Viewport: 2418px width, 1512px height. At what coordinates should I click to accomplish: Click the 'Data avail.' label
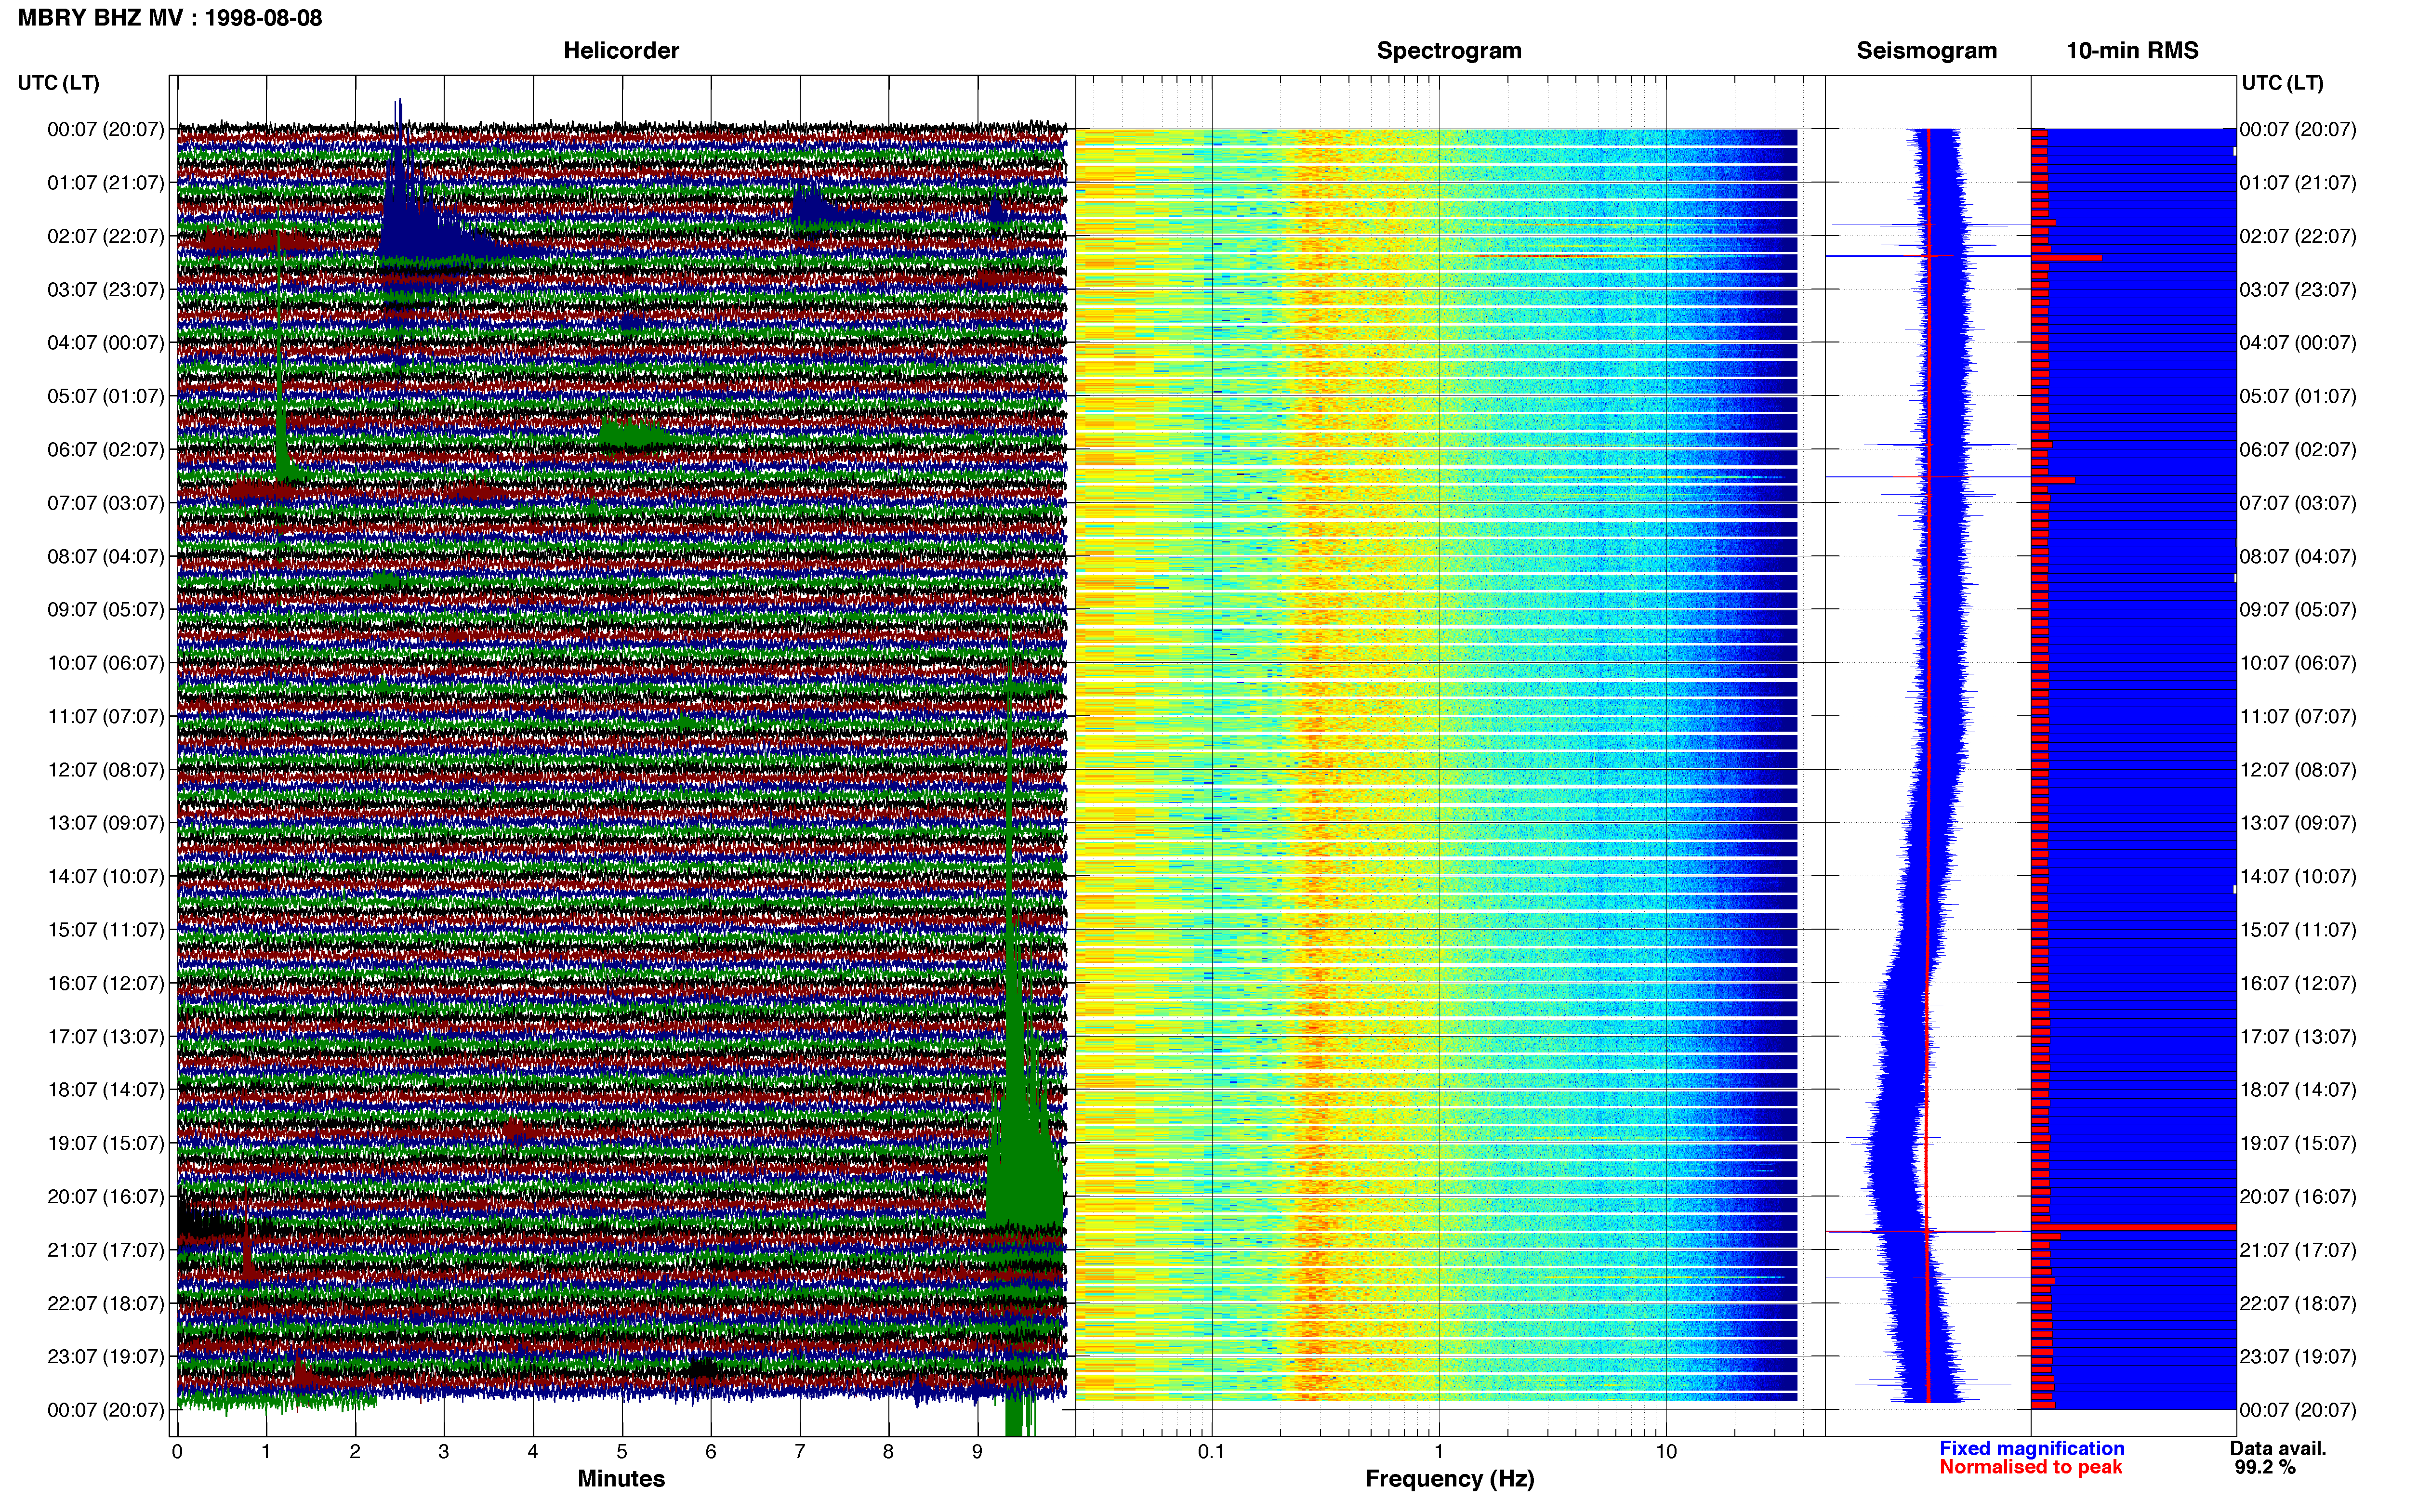tap(2278, 1448)
